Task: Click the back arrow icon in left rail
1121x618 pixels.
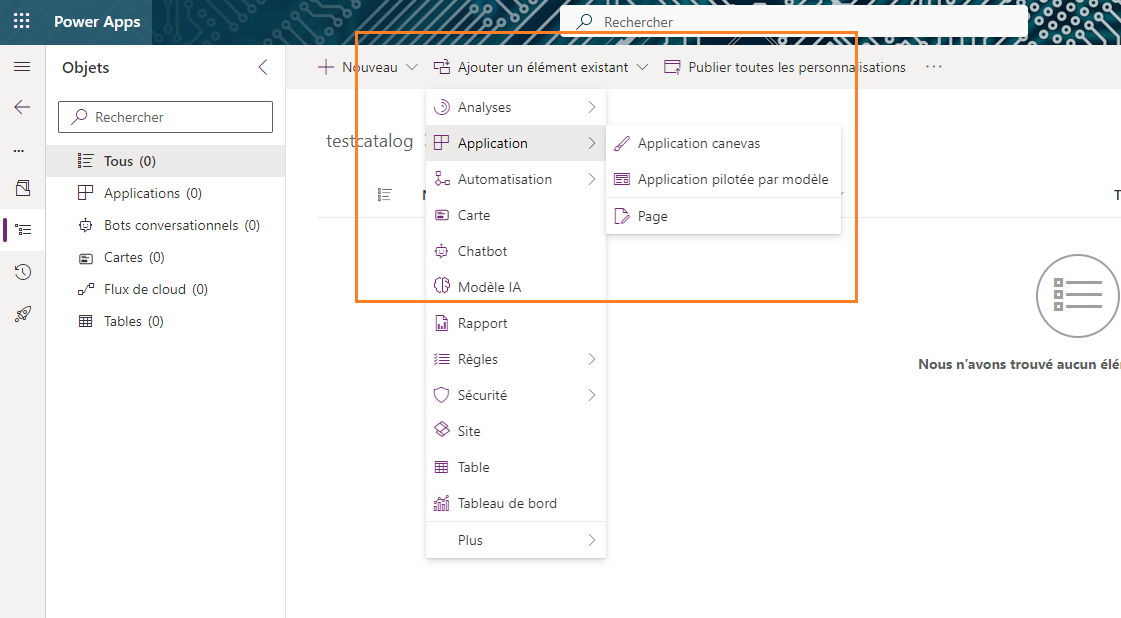Action: coord(22,107)
